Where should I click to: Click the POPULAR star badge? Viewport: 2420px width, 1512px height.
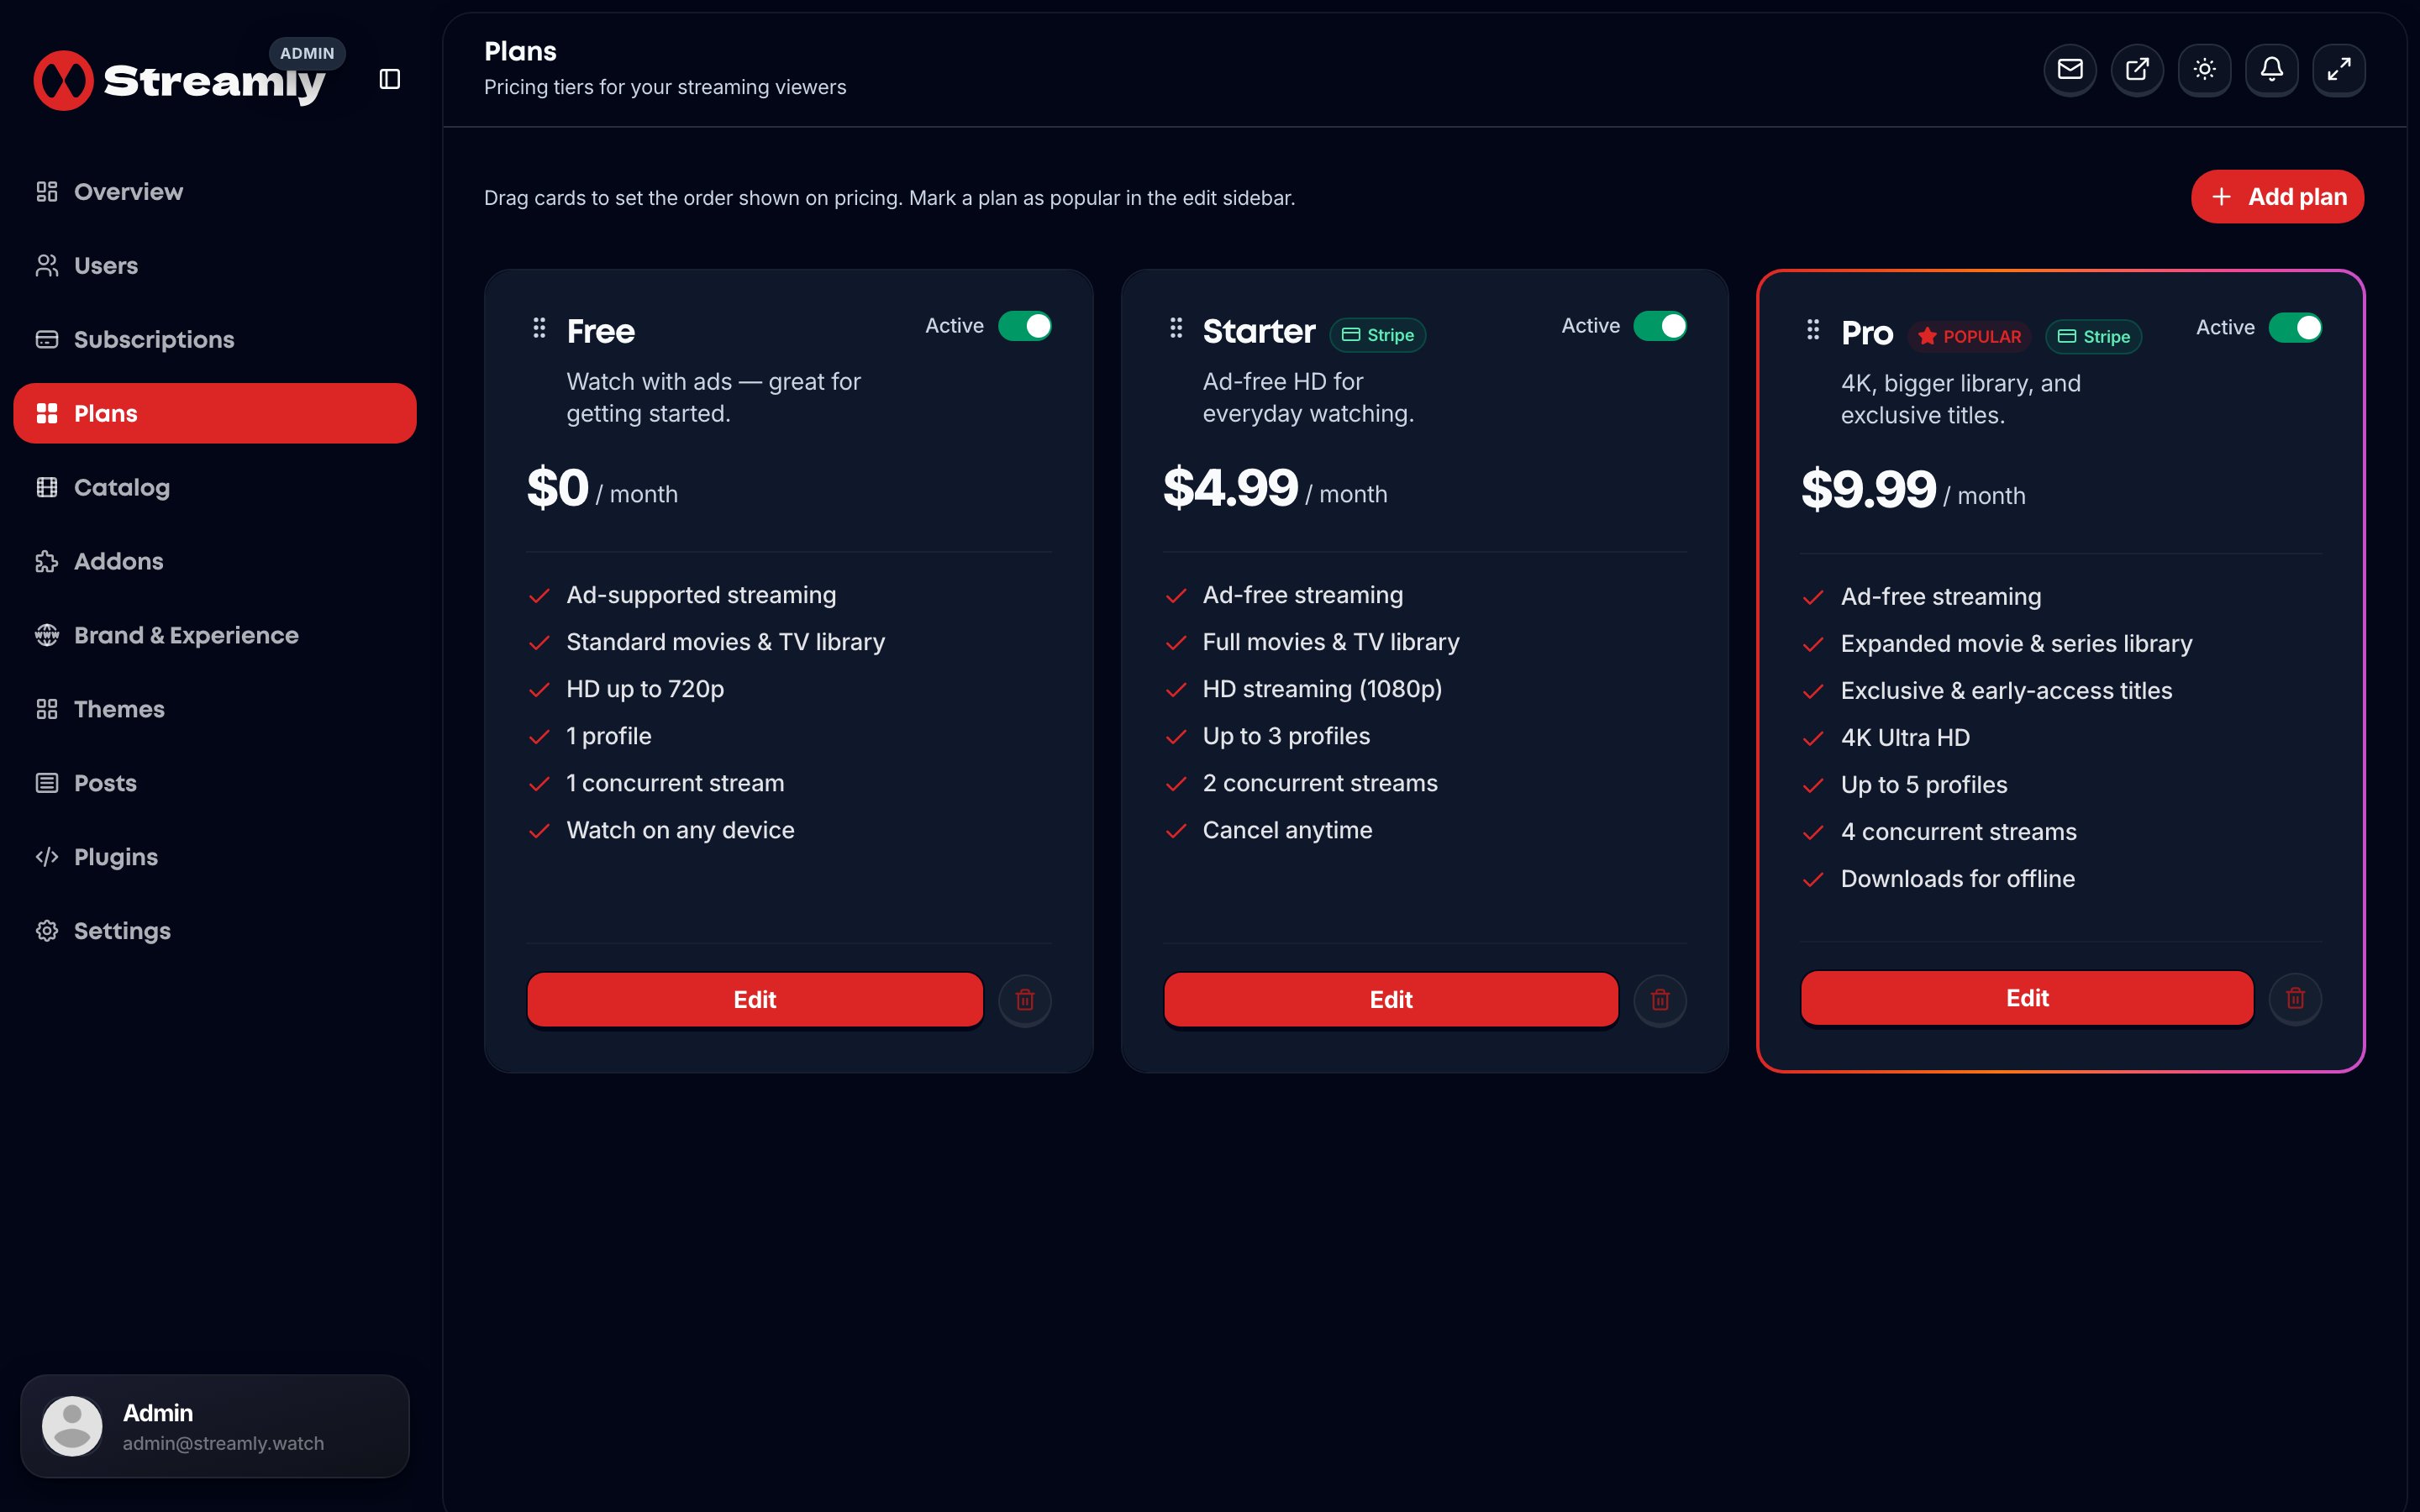coord(1969,337)
